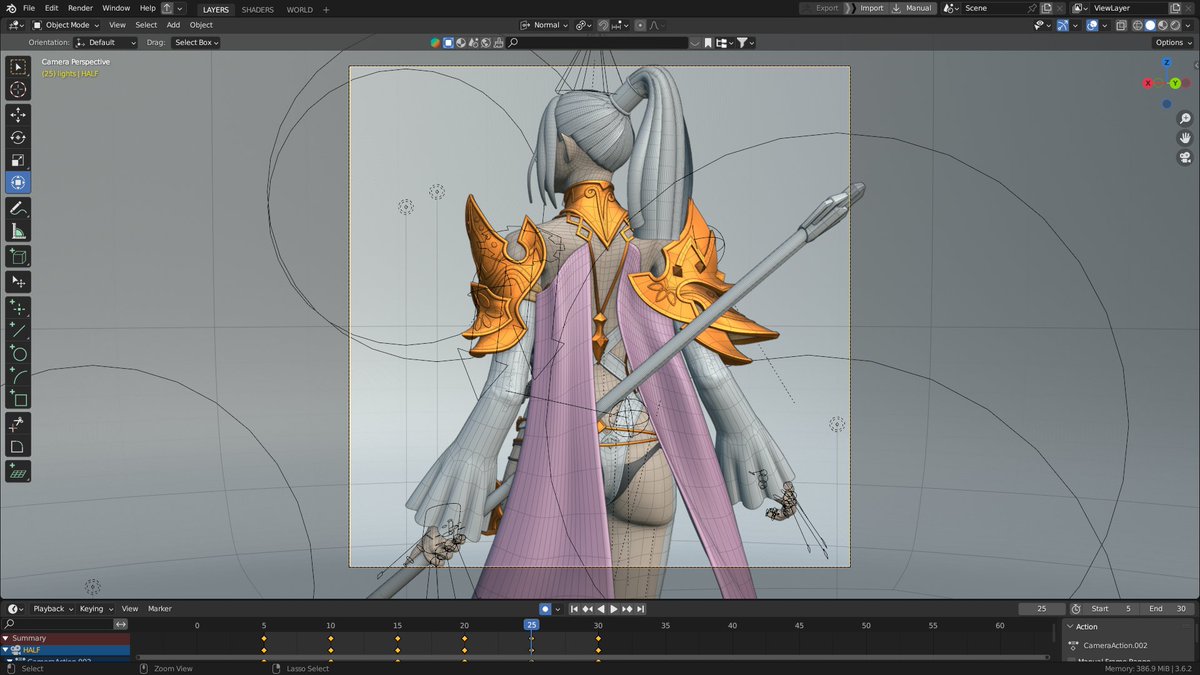The width and height of the screenshot is (1200, 675).
Task: Switch to material preview shading
Action: click(x=1163, y=25)
